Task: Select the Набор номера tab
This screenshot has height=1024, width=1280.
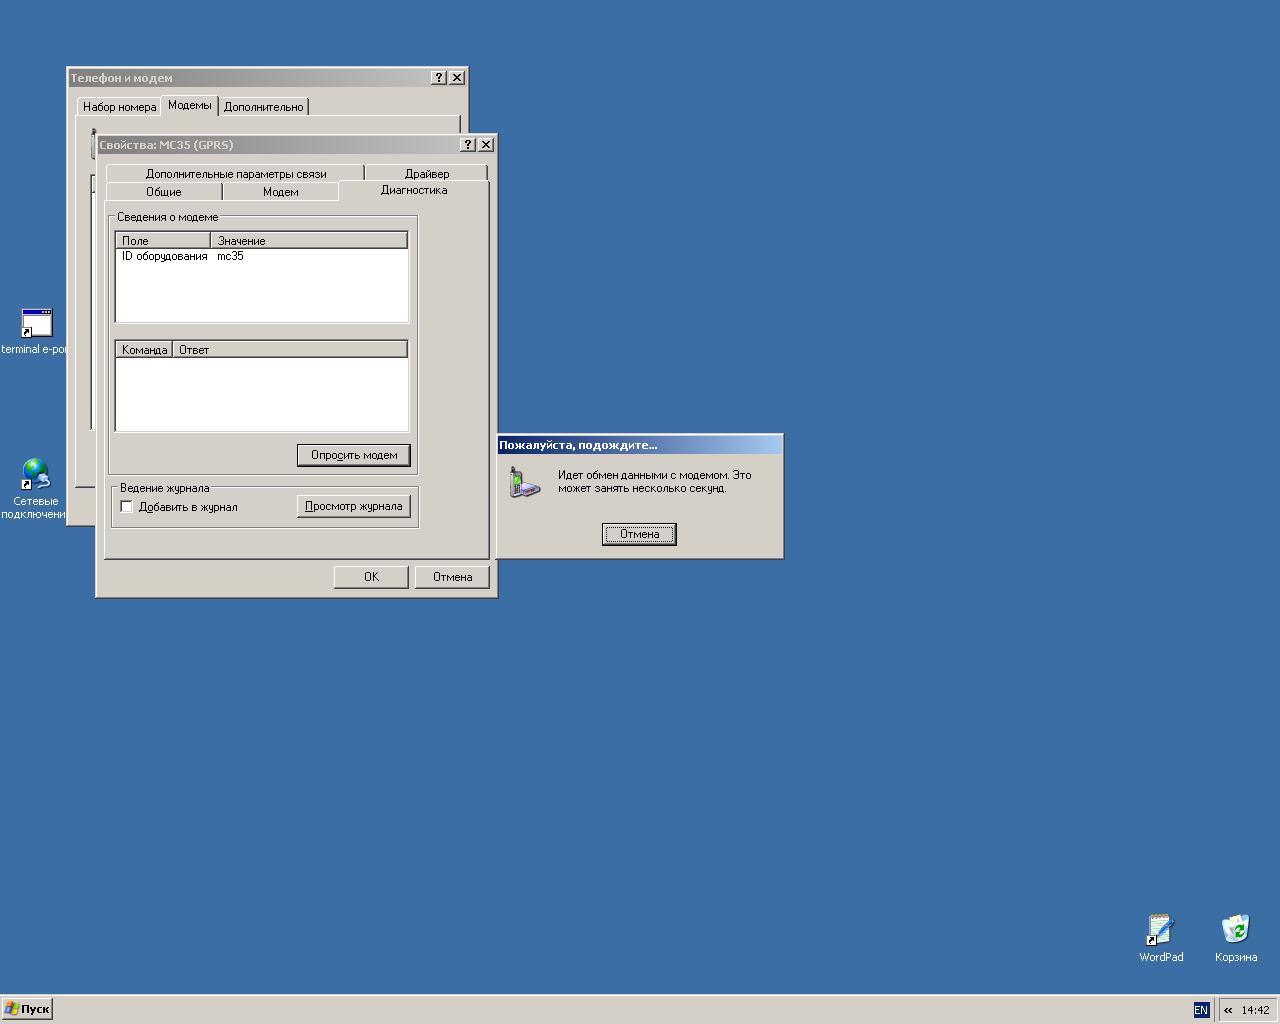Action: (119, 107)
